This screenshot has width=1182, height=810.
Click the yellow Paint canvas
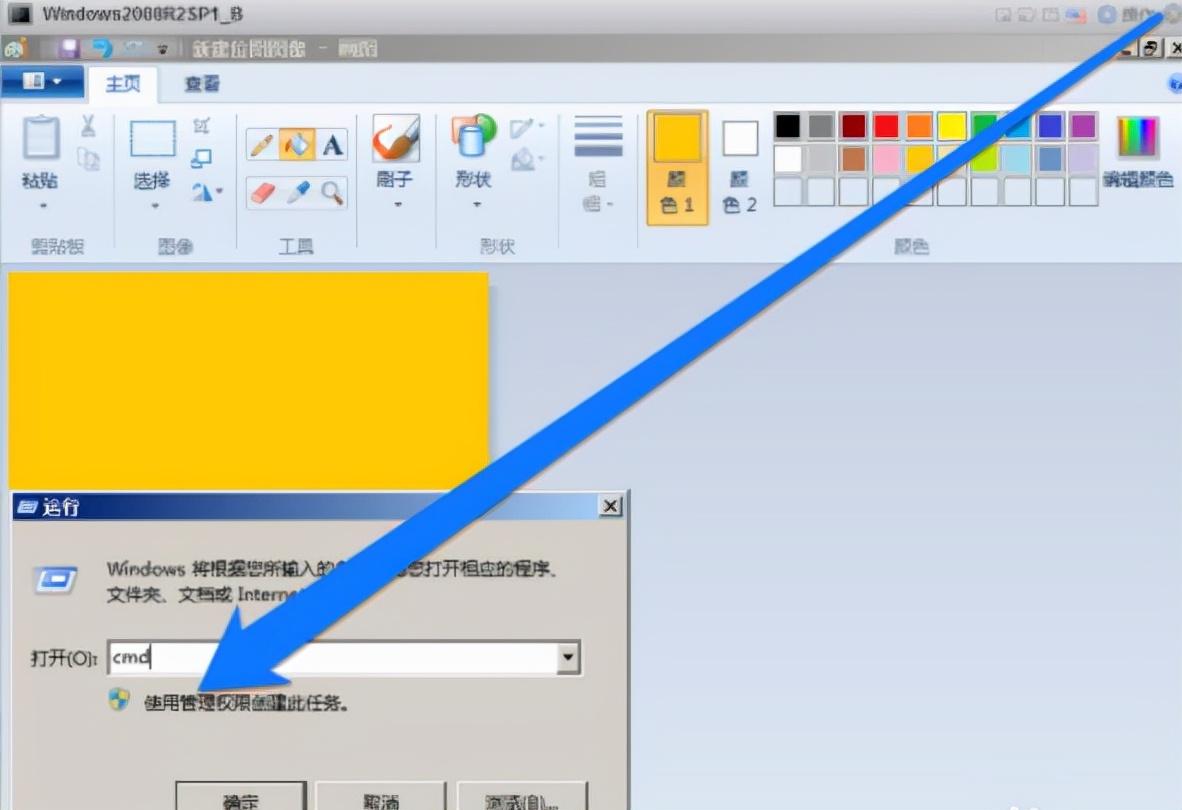point(248,381)
